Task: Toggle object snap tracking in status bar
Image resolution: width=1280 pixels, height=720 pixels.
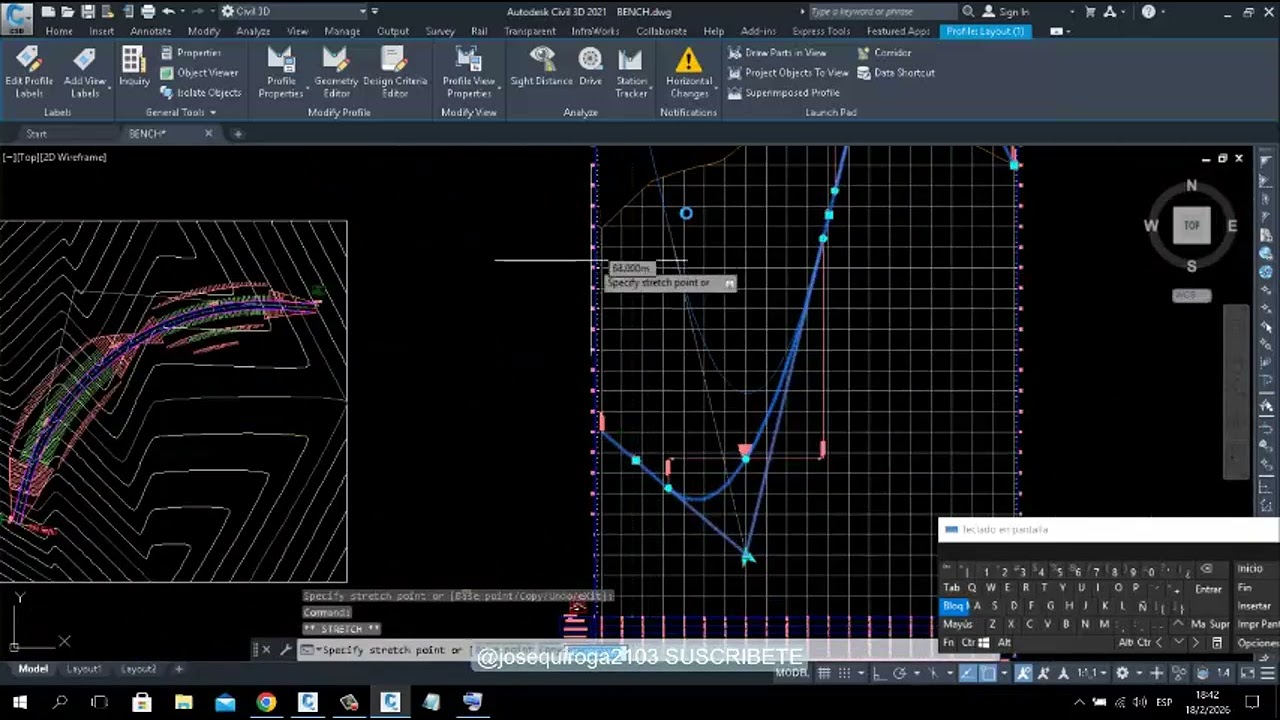Action: [x=967, y=673]
